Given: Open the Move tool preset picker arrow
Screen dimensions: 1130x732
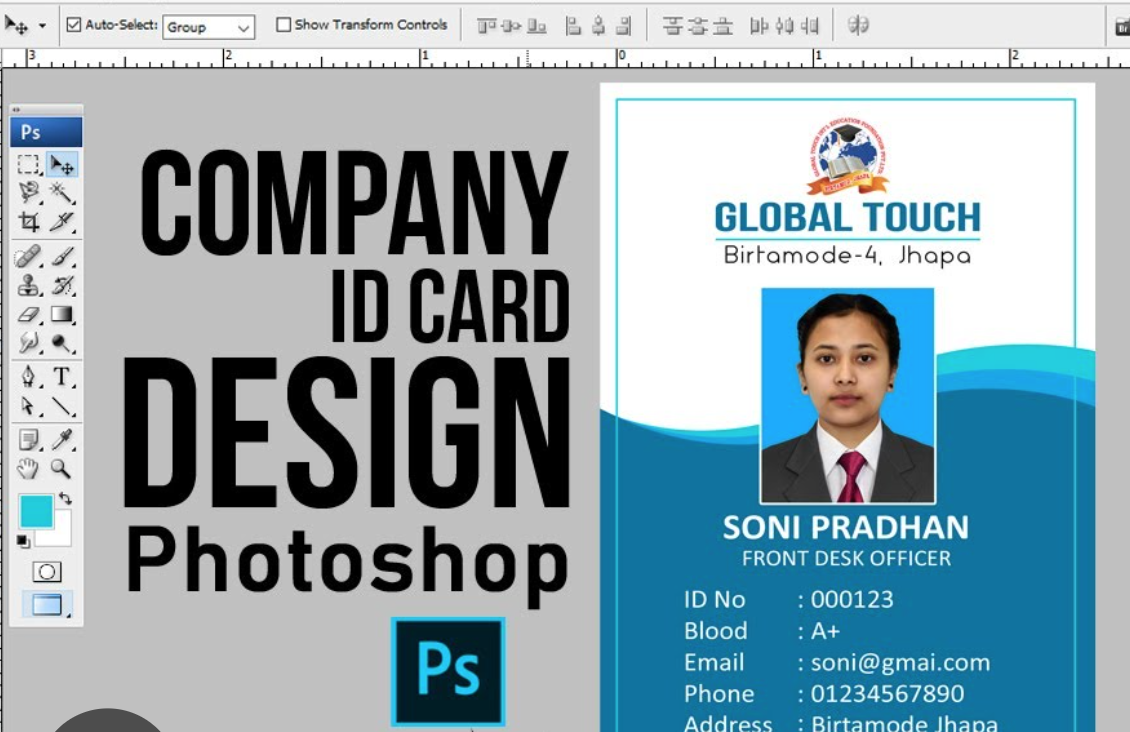Looking at the screenshot, I should (x=43, y=26).
